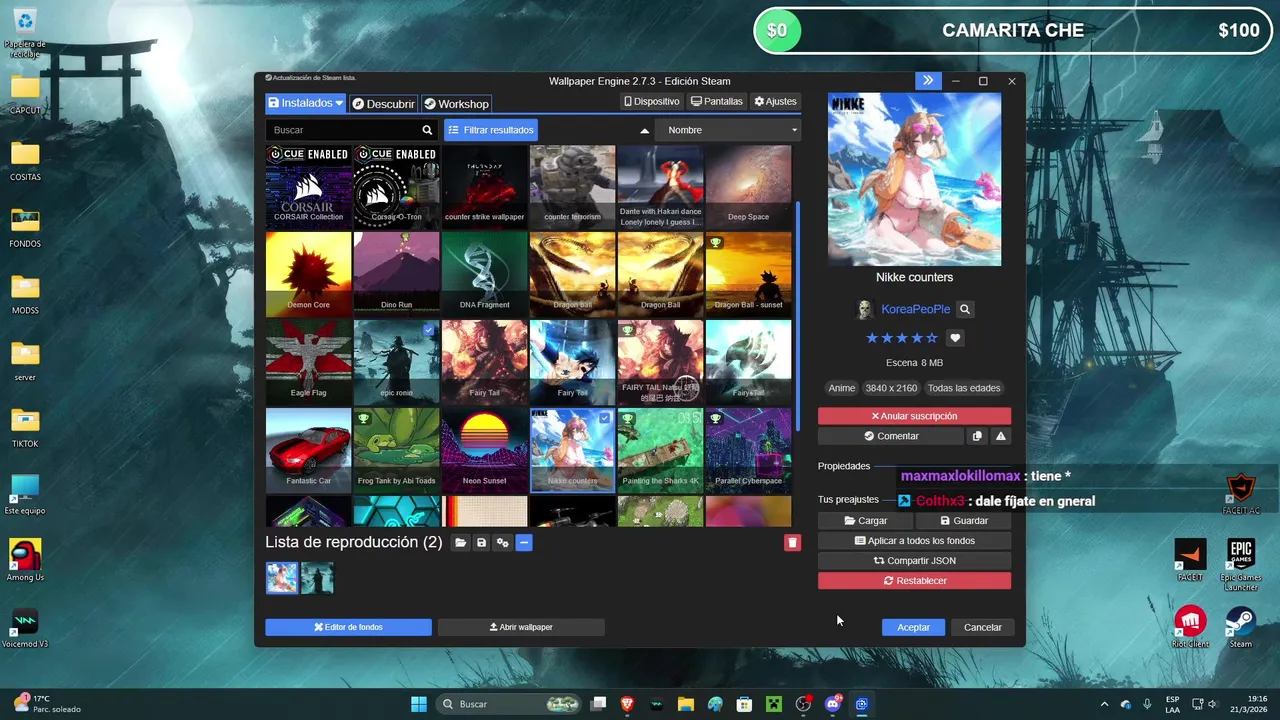Open Papelera de reciclaje
This screenshot has height=720, width=1280.
[25, 32]
